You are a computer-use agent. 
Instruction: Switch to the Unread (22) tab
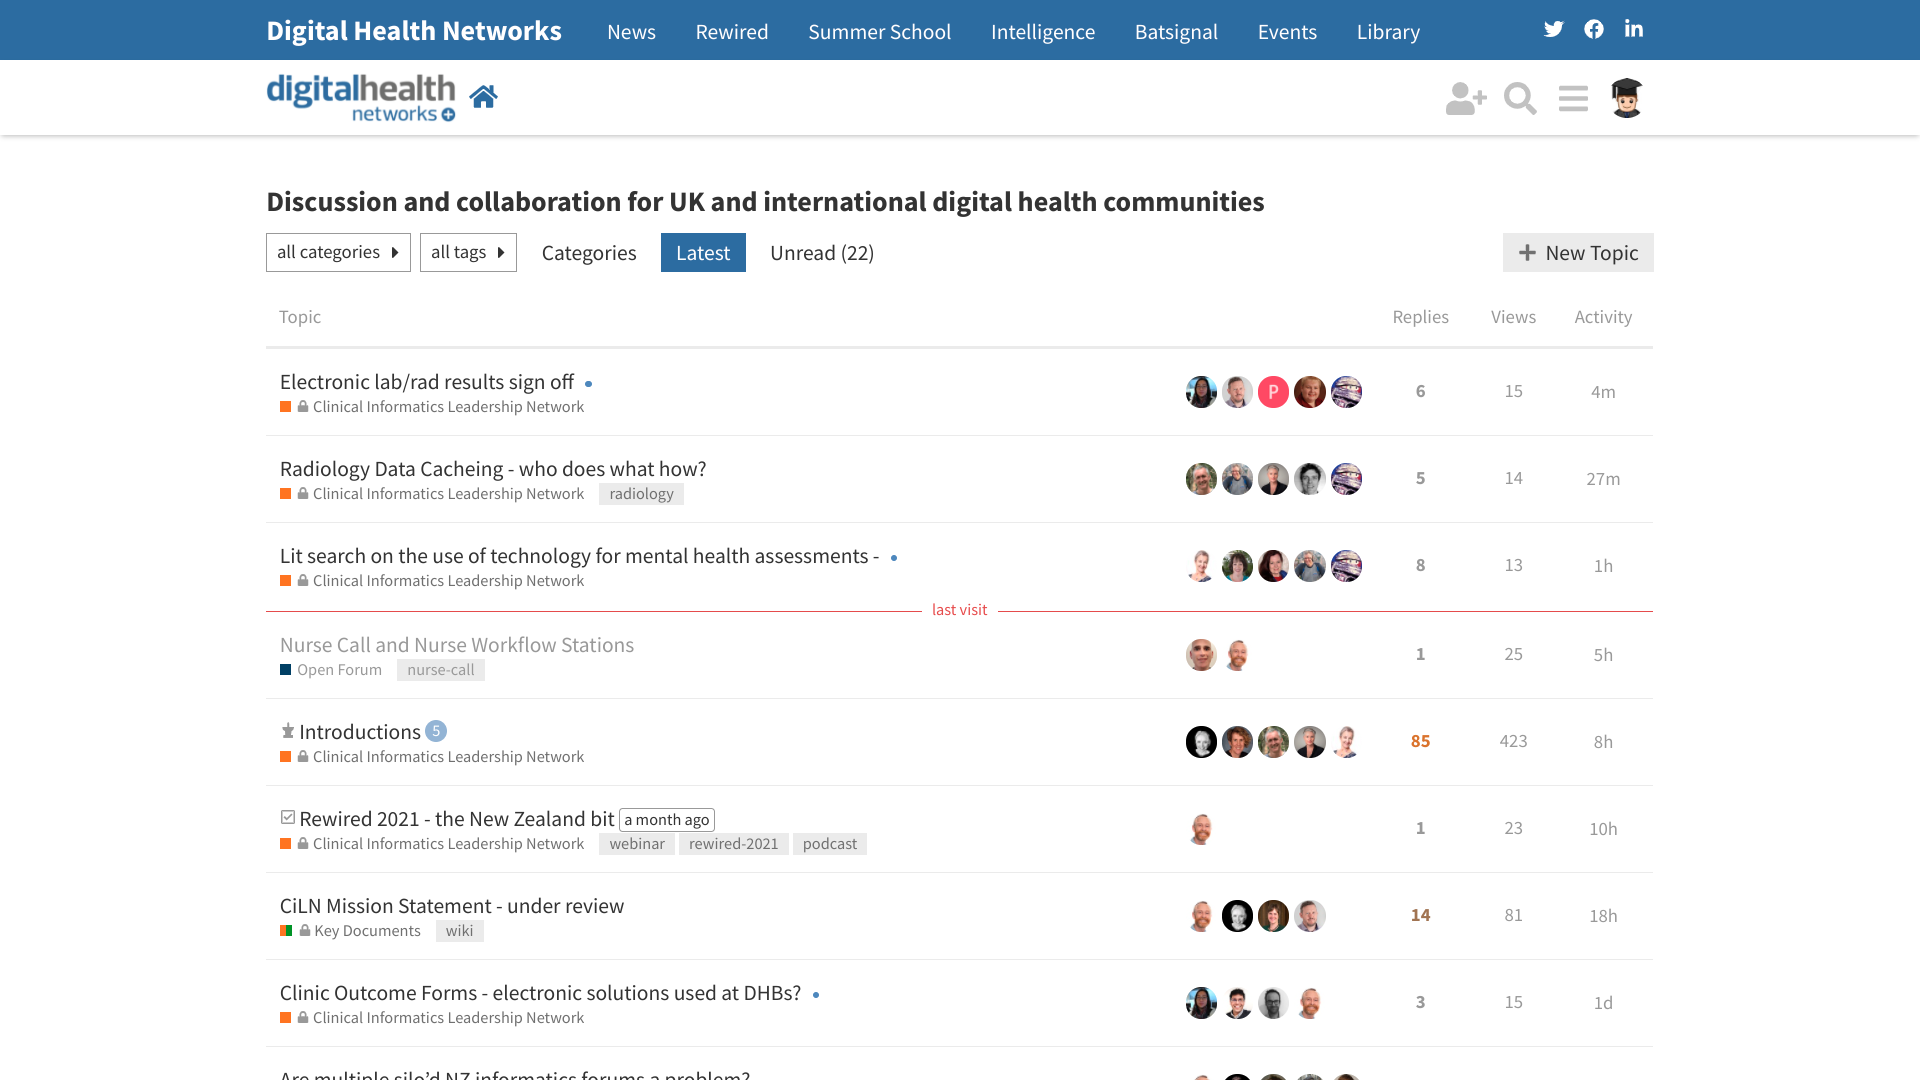822,253
